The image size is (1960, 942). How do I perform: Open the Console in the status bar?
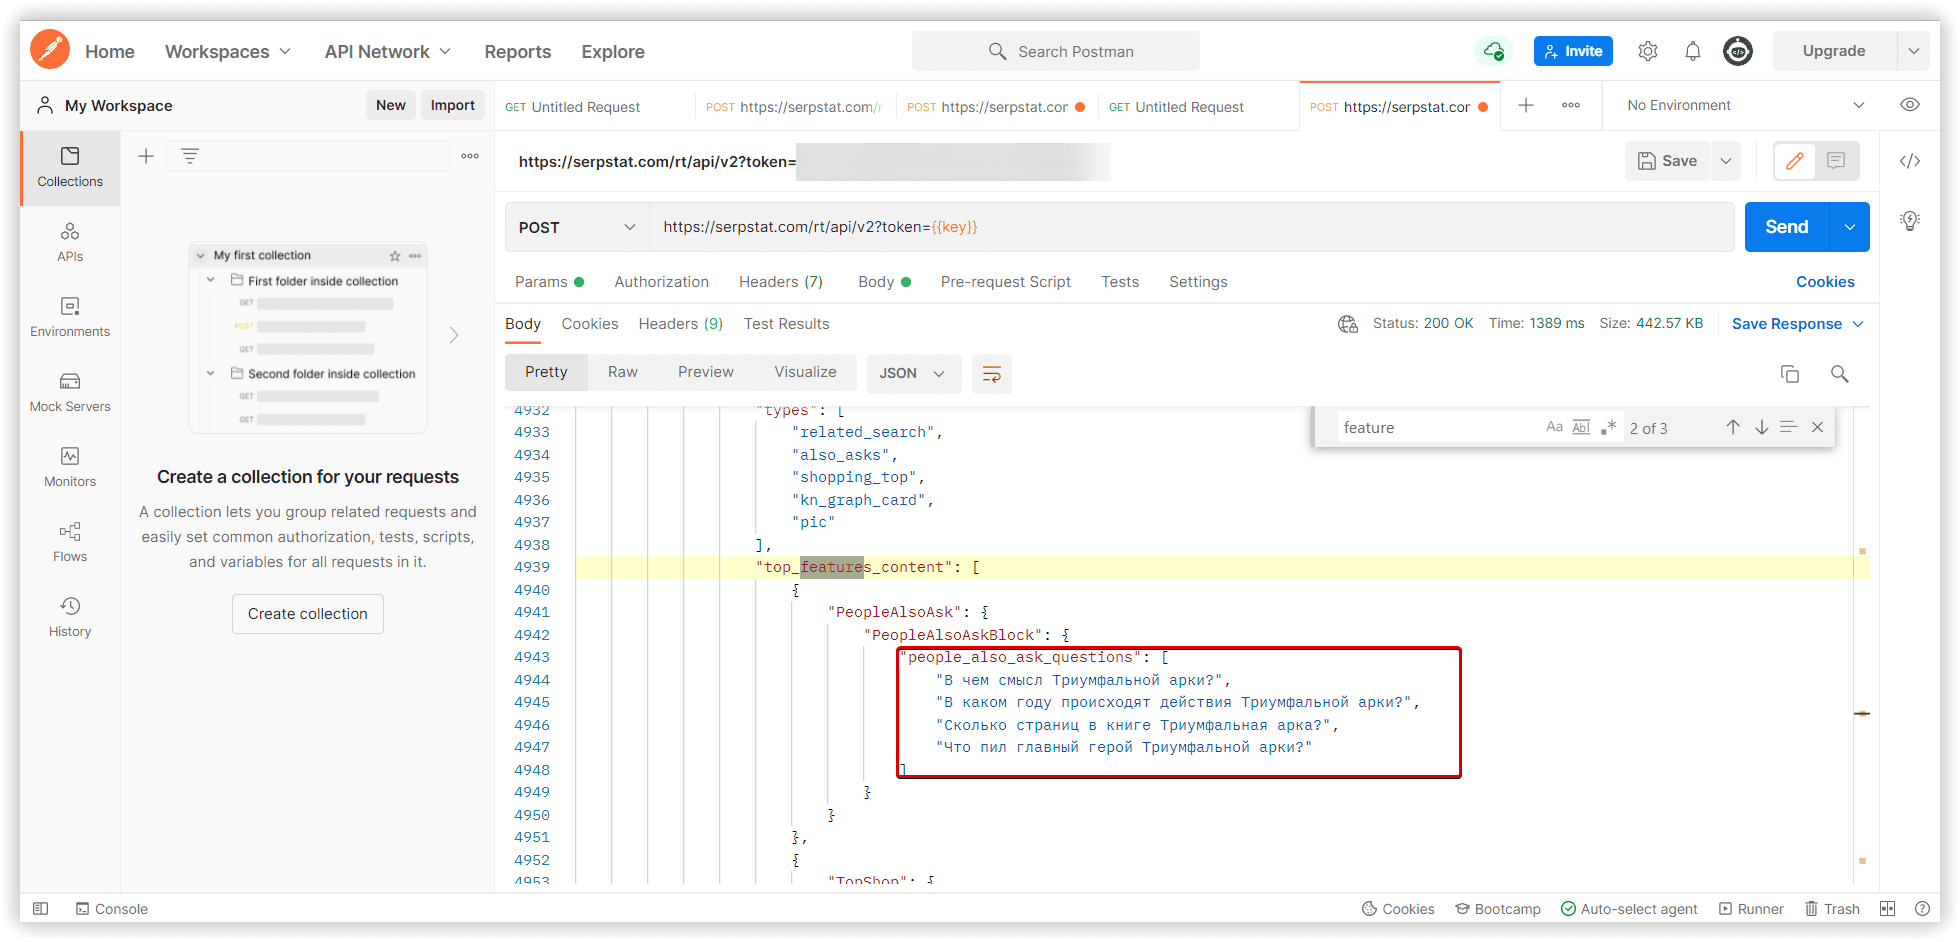(112, 909)
